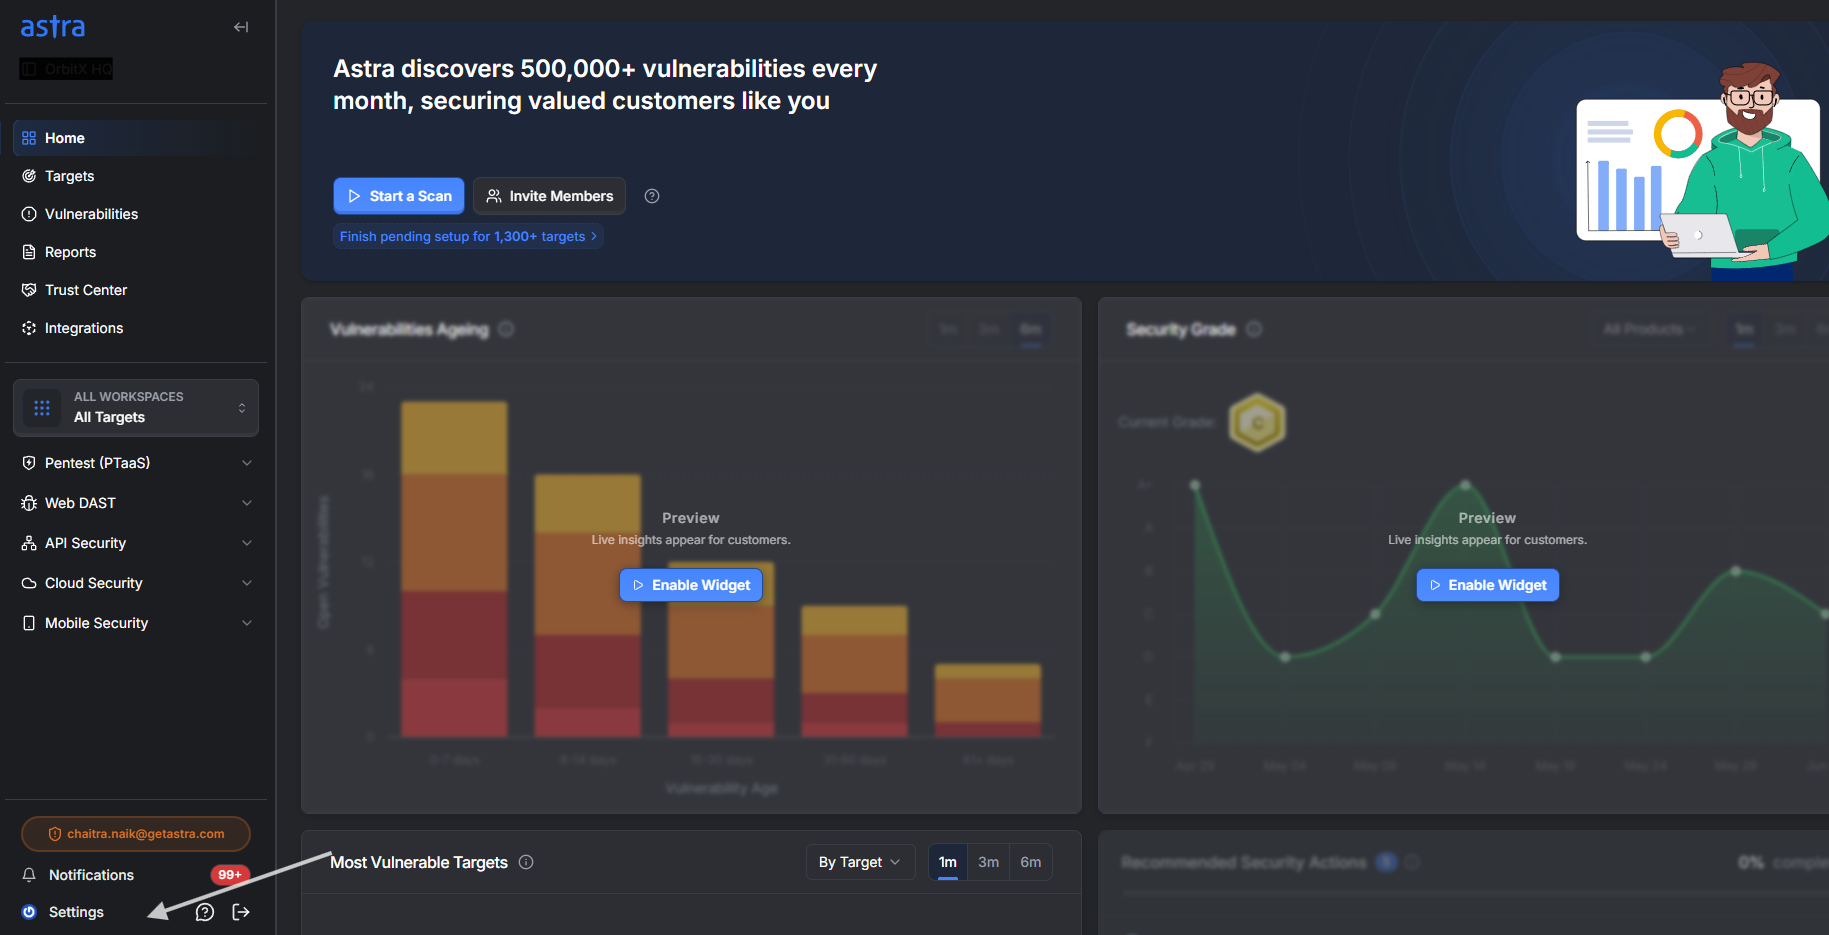Expand the Pentest (PTaaS) chevron
Viewport: 1829px width, 935px height.
pyautogui.click(x=247, y=463)
